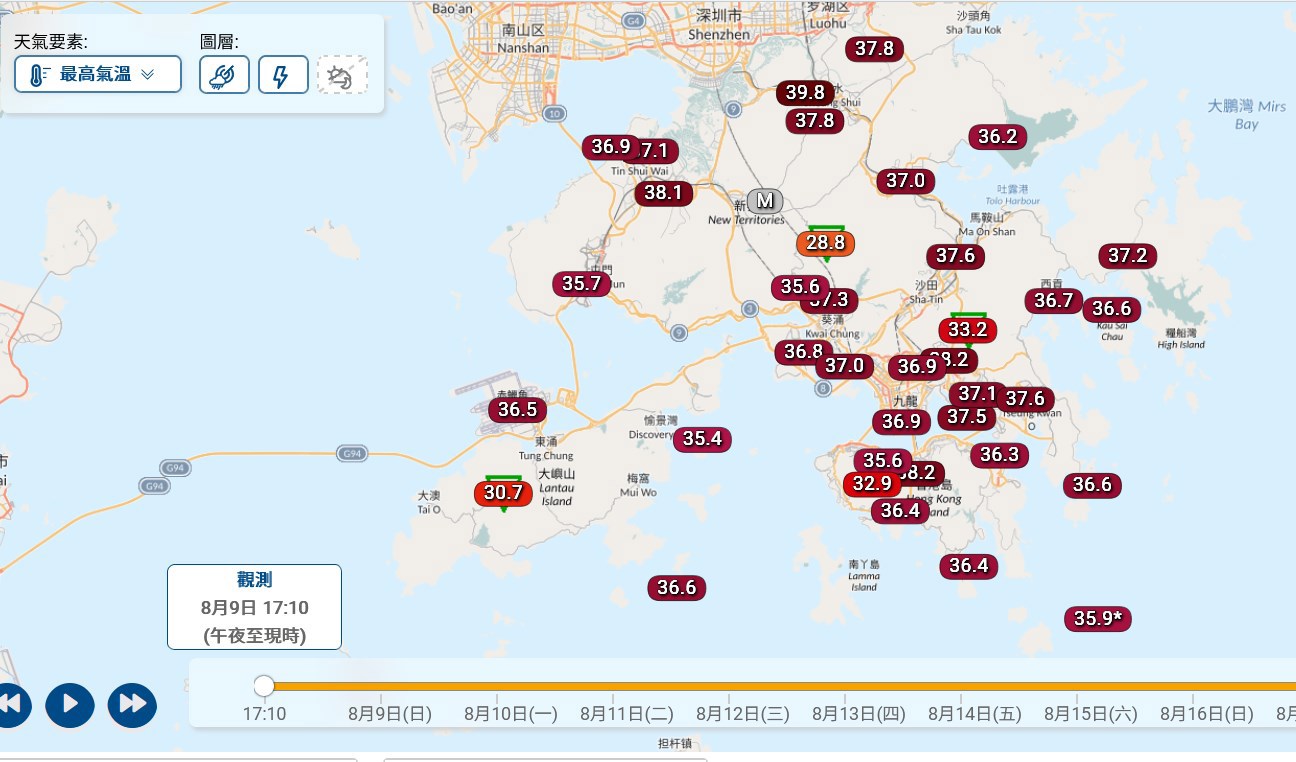
Task: Jump to 8月9日(日) on the timeline
Action: tap(390, 714)
